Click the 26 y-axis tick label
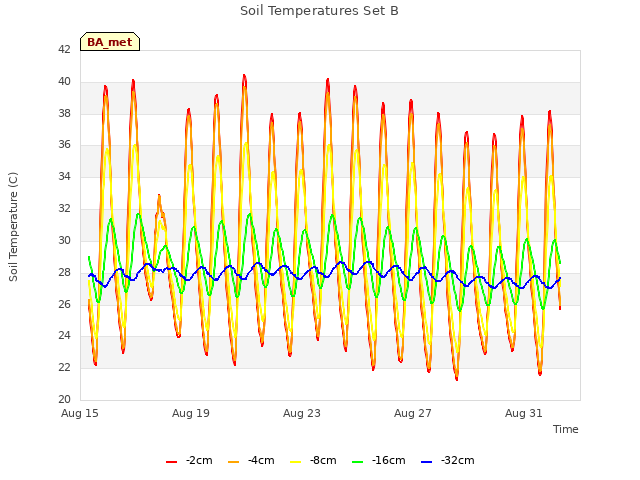640x480 pixels. pos(64,304)
